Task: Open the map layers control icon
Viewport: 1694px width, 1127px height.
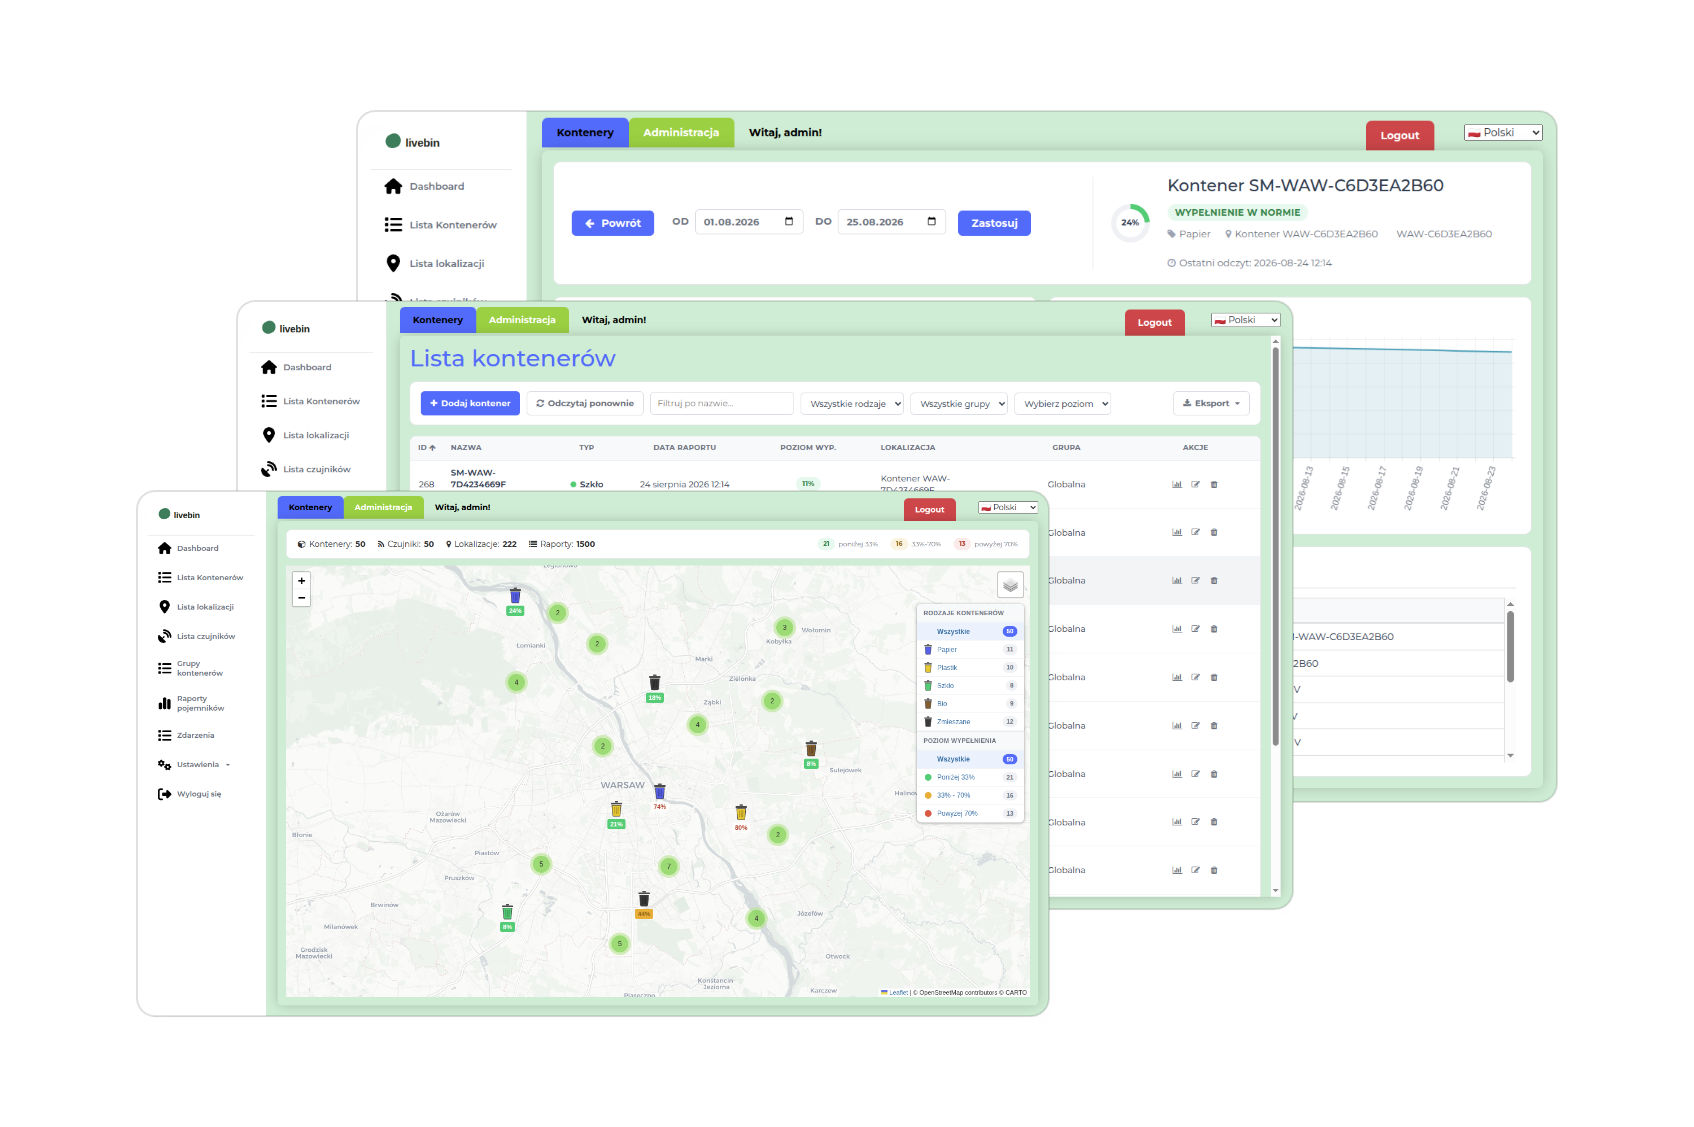Action: coord(1010,585)
